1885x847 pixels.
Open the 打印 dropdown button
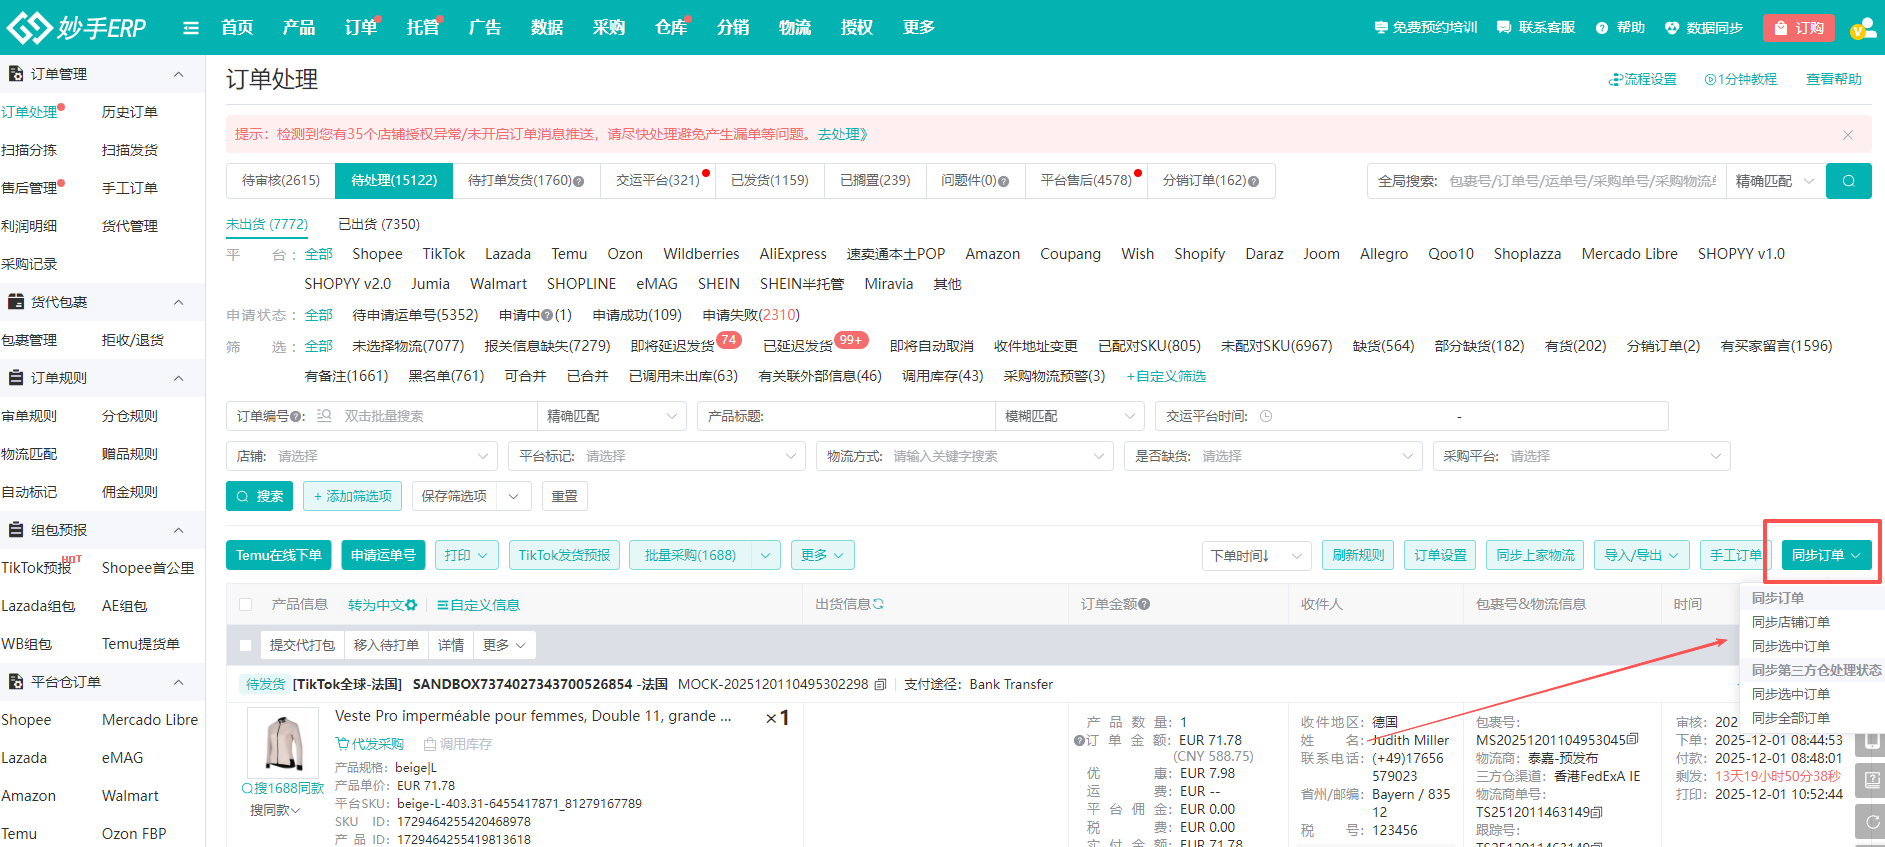[466, 555]
